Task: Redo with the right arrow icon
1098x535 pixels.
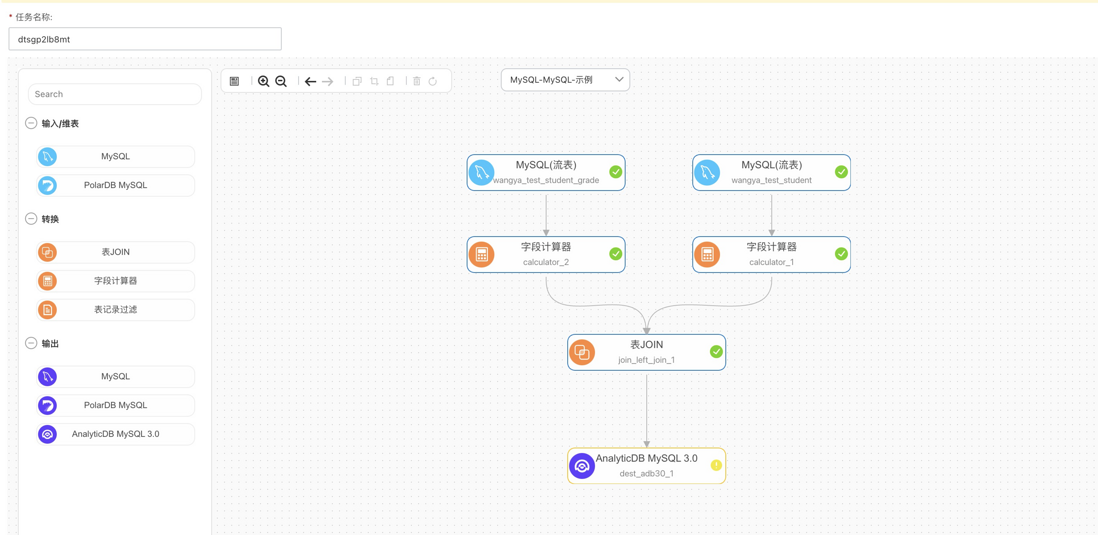Action: point(328,81)
